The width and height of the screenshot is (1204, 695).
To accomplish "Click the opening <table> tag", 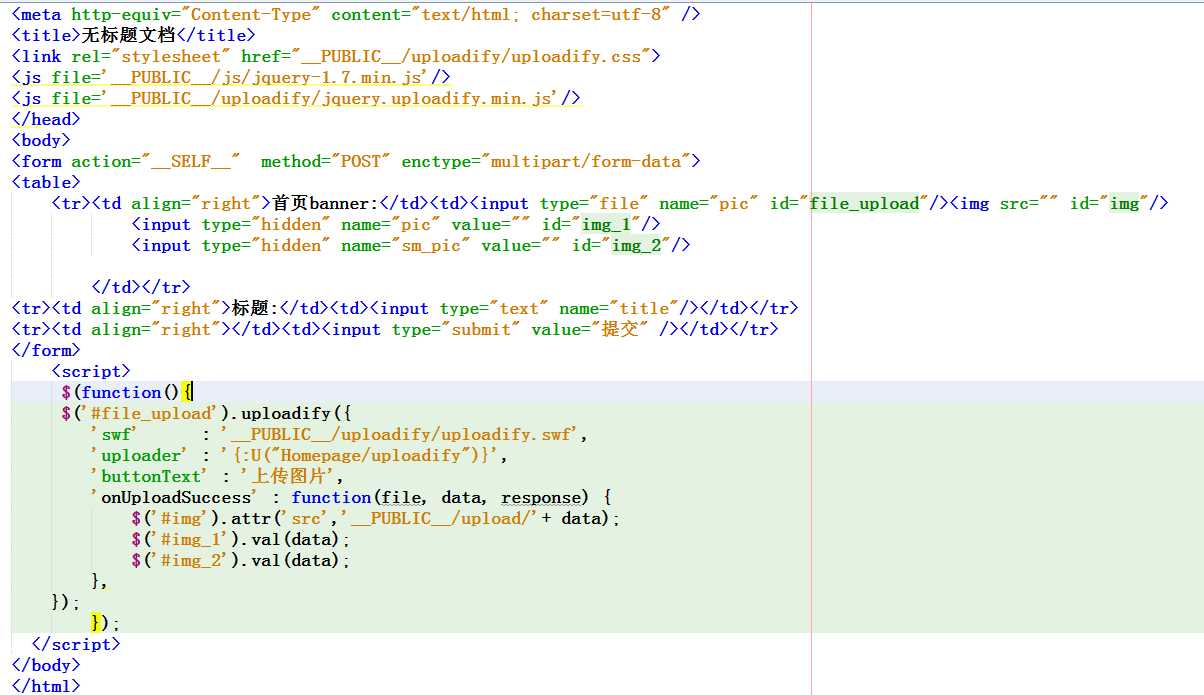I will [x=46, y=182].
